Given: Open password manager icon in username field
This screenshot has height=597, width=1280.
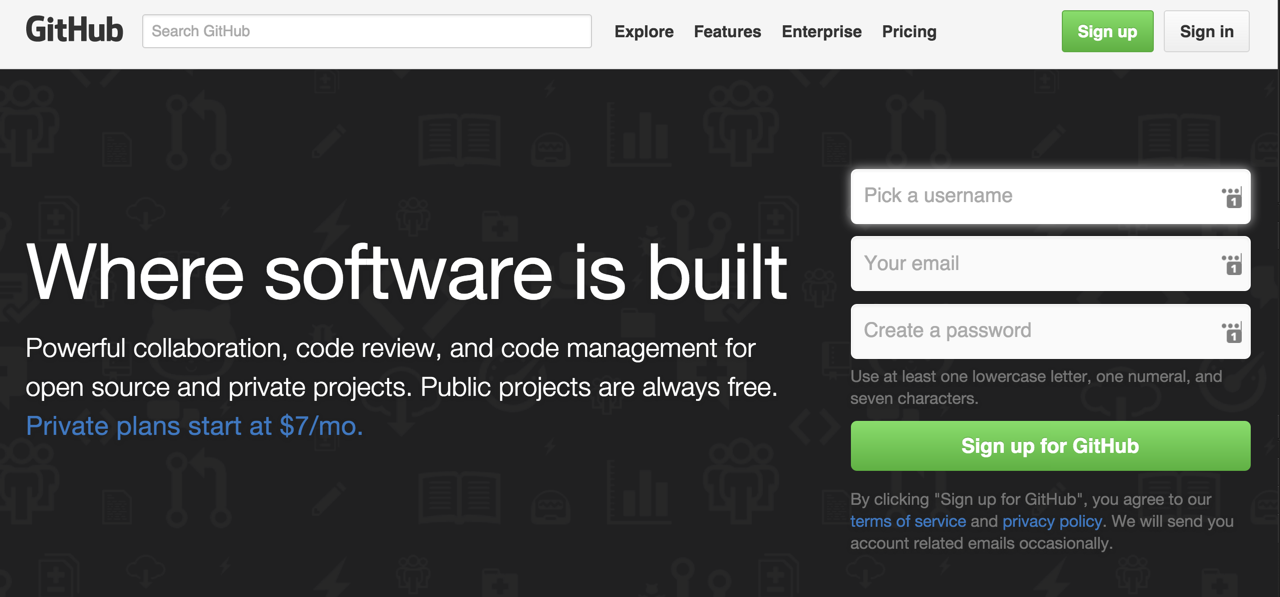Looking at the screenshot, I should (1232, 197).
